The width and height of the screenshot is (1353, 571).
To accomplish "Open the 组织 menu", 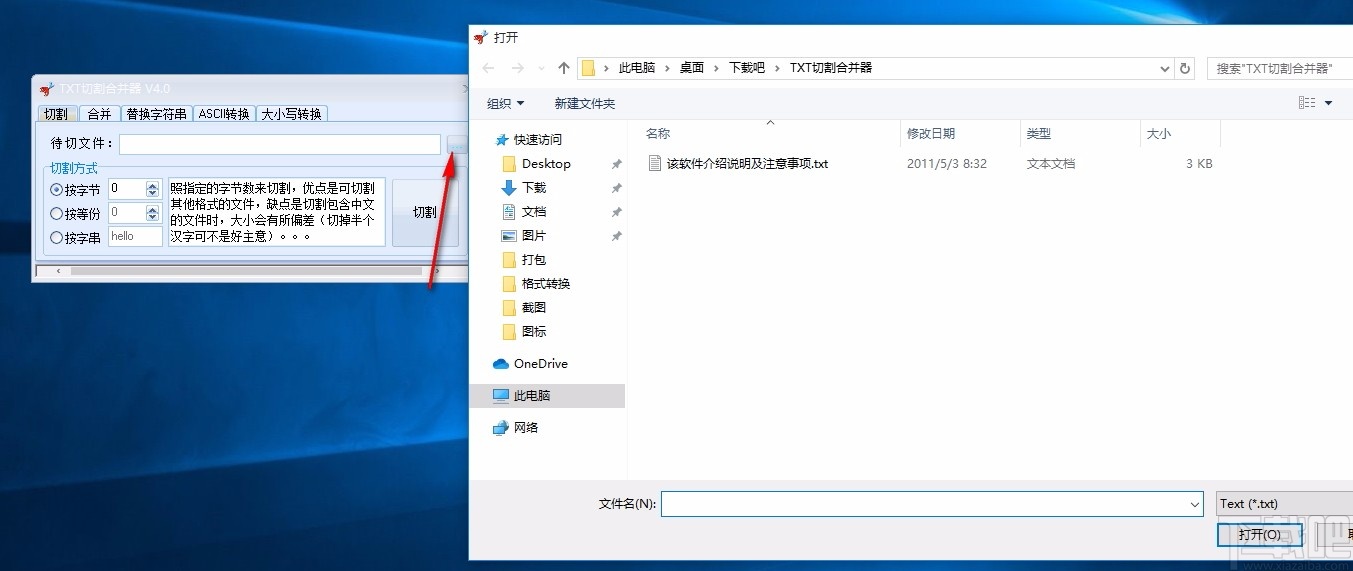I will point(506,103).
